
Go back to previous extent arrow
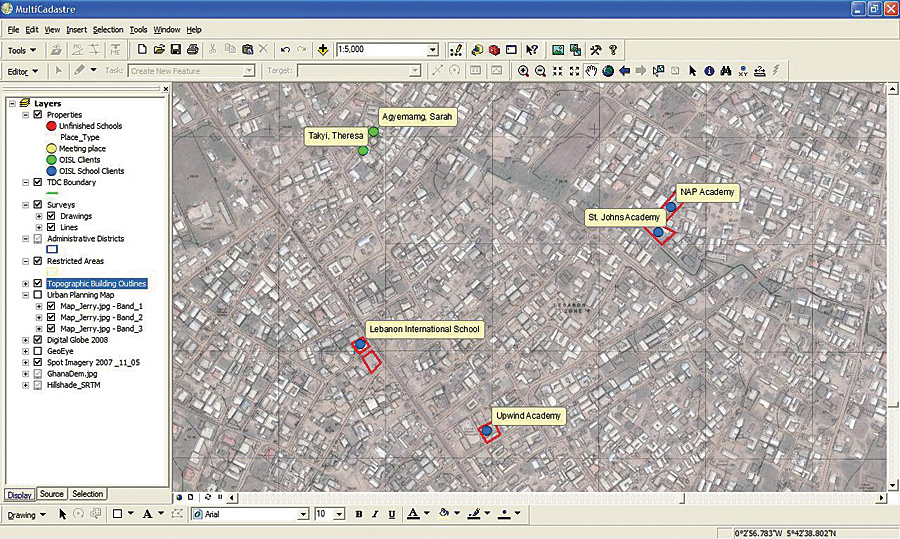click(624, 71)
